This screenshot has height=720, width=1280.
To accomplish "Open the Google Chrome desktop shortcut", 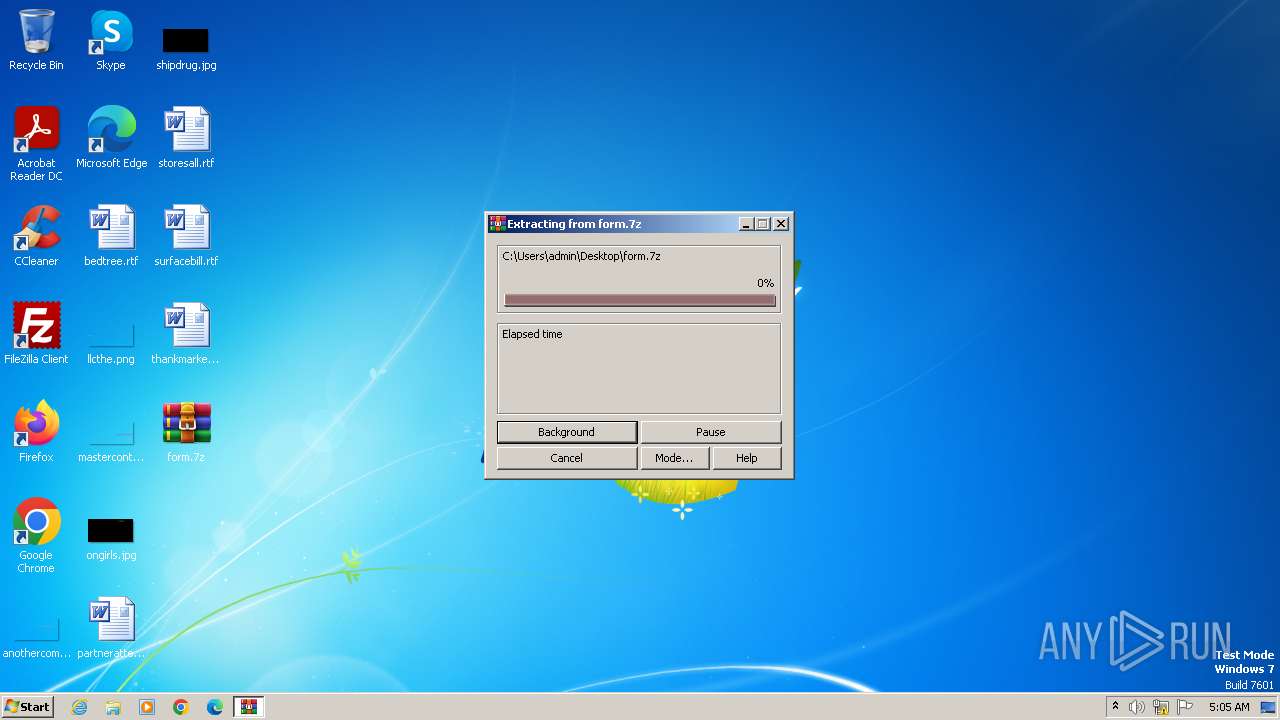I will coord(36,535).
